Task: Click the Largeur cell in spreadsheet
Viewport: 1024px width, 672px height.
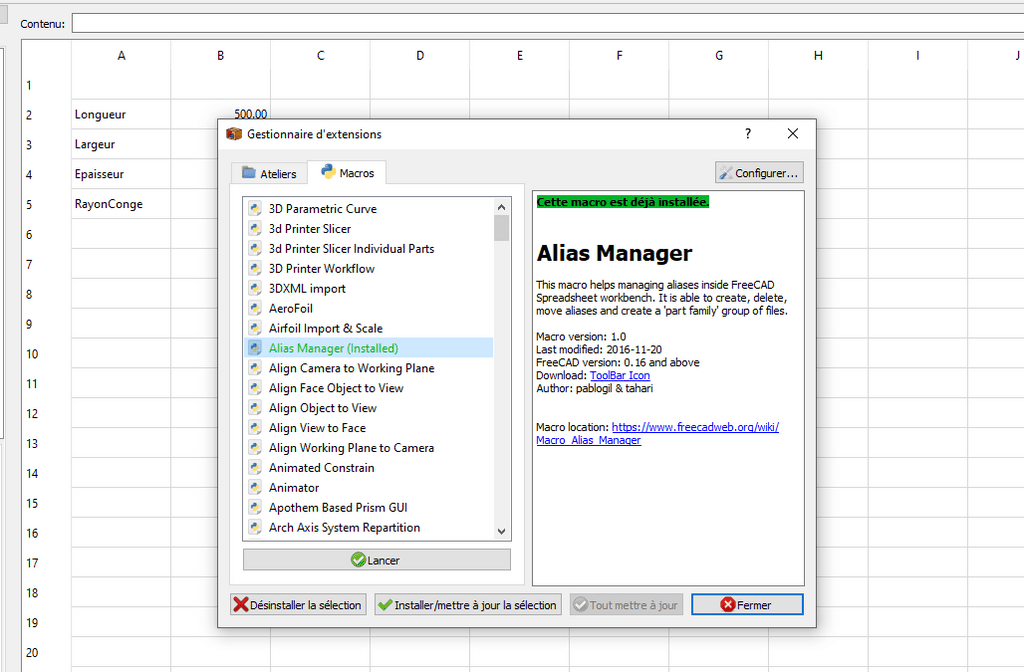Action: pyautogui.click(x=121, y=144)
